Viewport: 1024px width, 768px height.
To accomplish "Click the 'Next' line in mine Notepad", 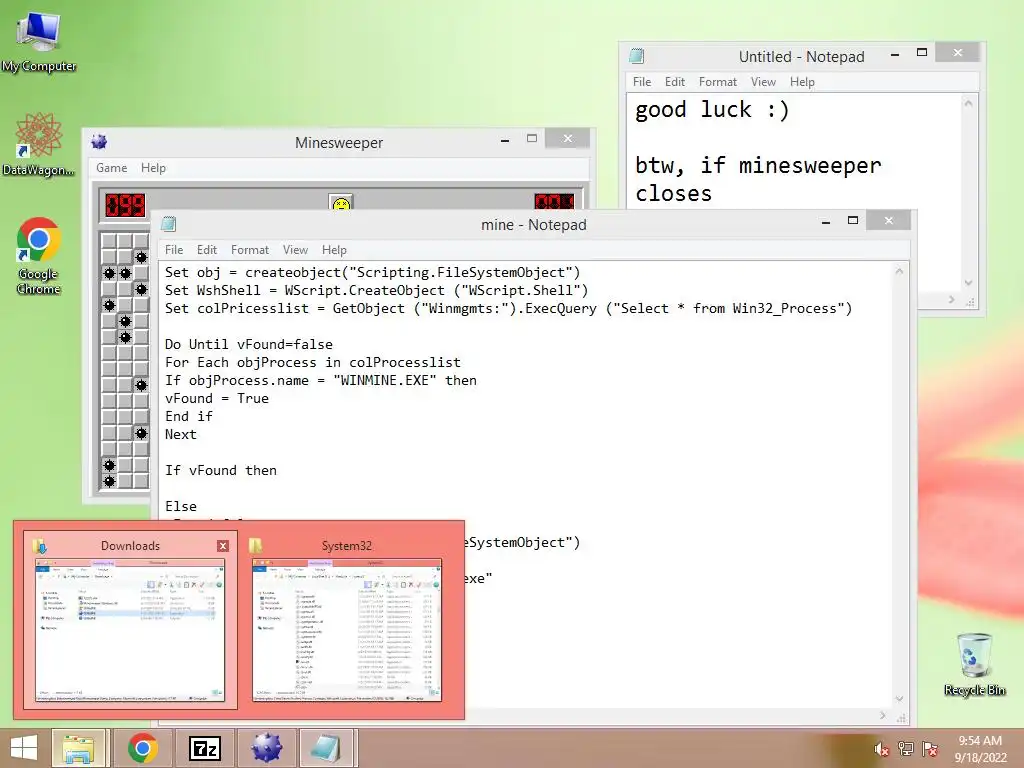I will coord(181,434).
